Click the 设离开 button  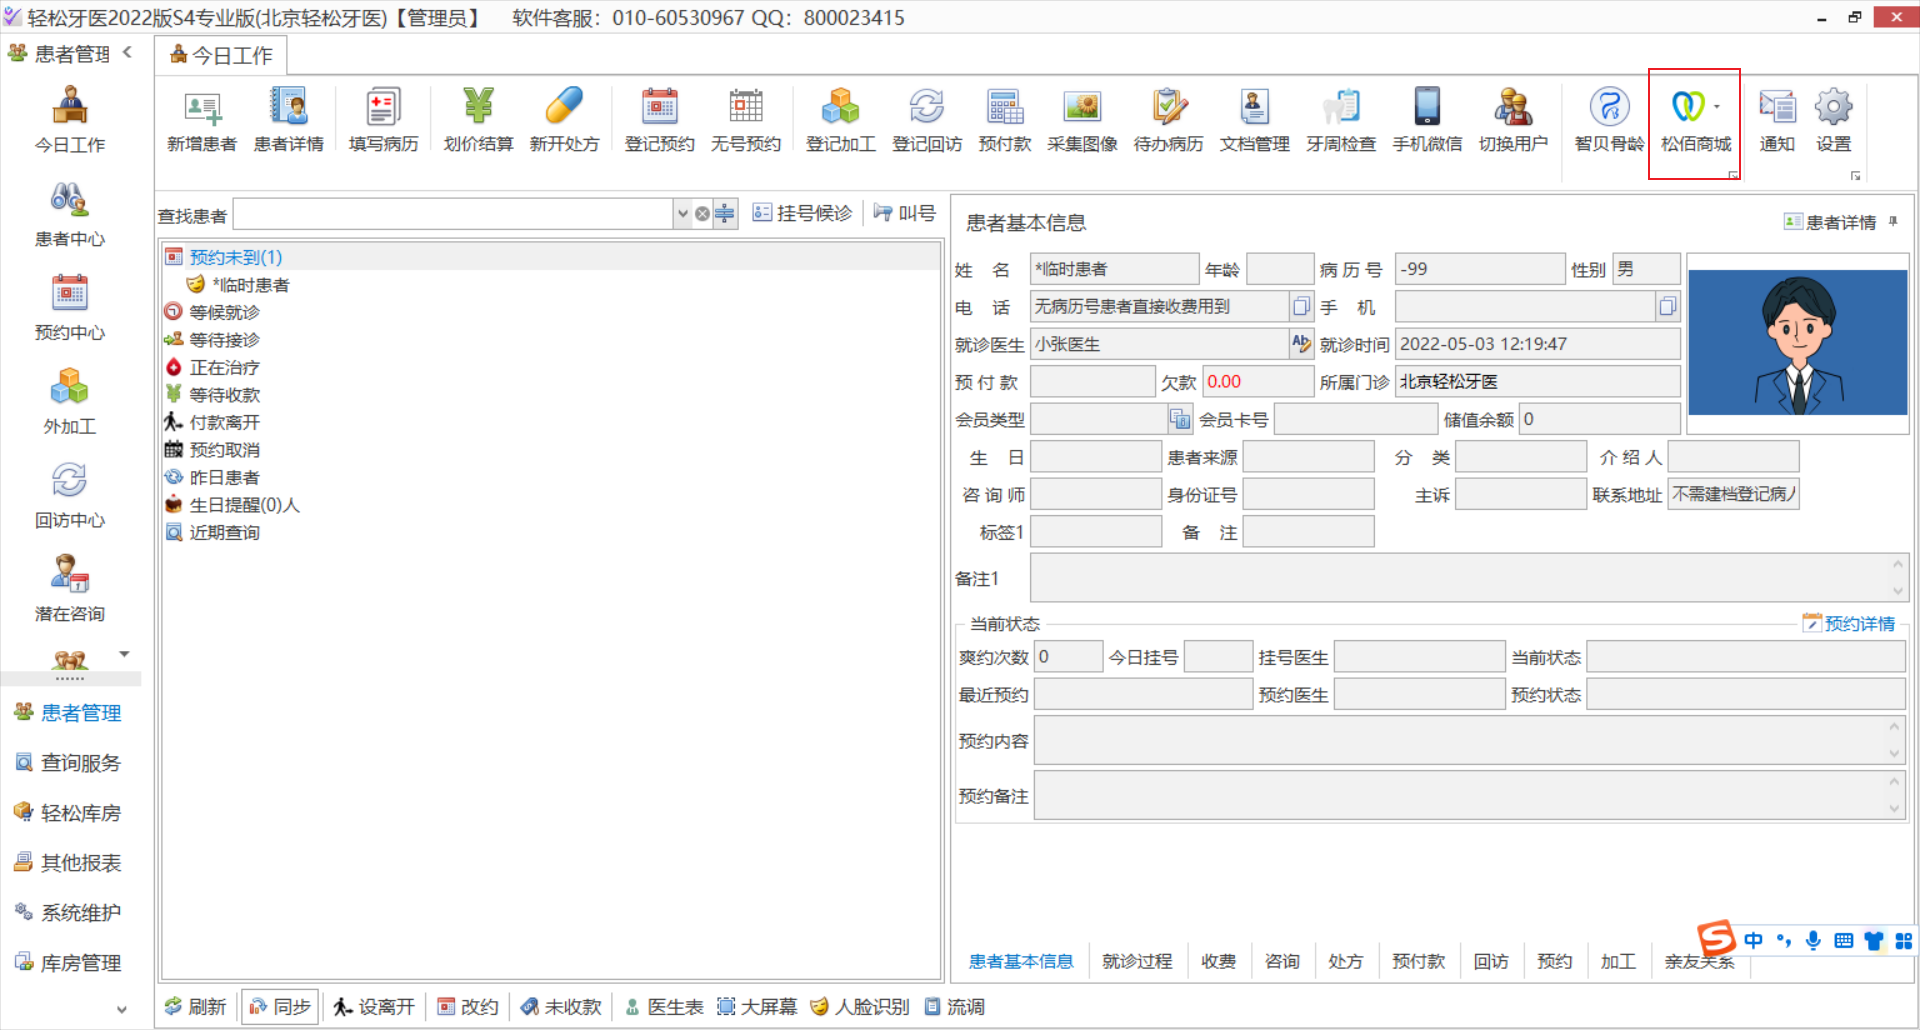click(x=374, y=1007)
